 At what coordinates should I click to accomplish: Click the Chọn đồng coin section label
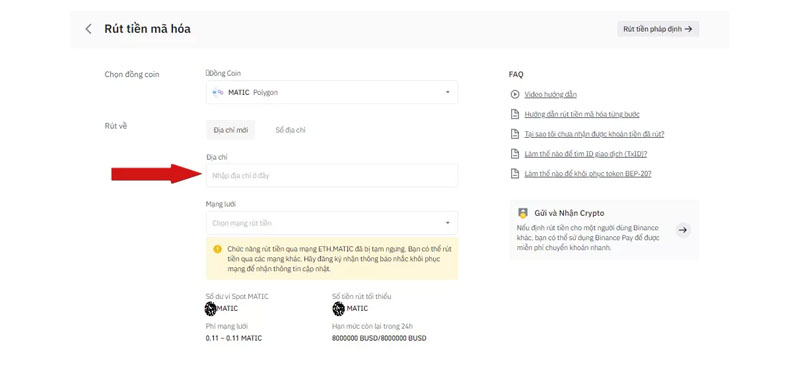pos(132,75)
